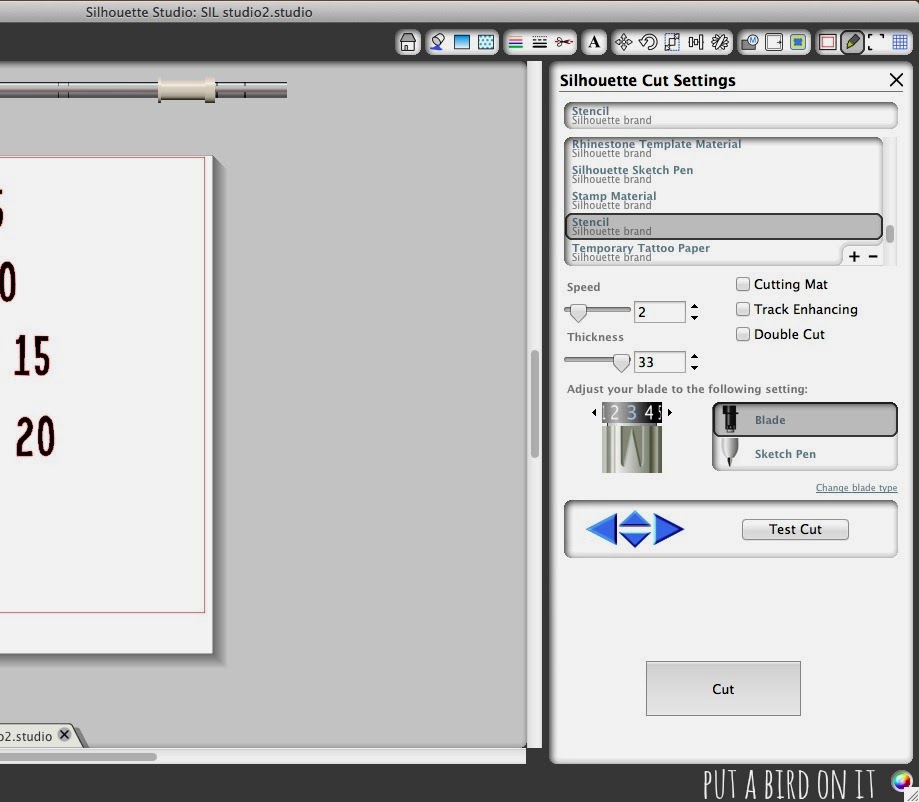Select the Sketch Pen tool option
919x802 pixels.
click(x=805, y=453)
